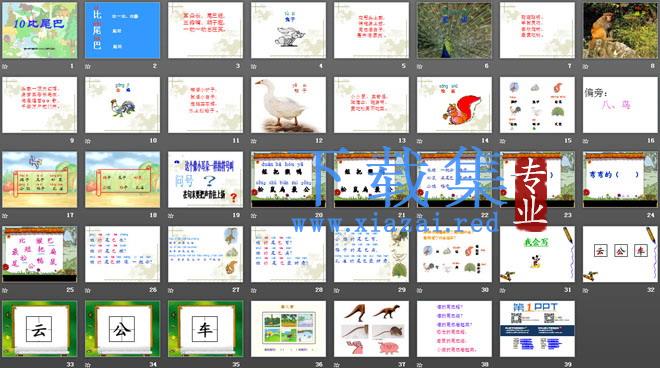
Task: Open slide 32 with 云 公 车 boxes
Action: pyautogui.click(x=620, y=254)
